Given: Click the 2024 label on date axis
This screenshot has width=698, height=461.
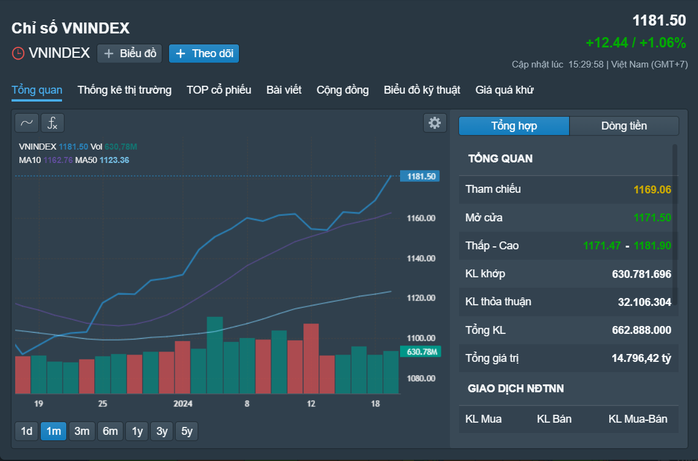Looking at the screenshot, I should click(183, 404).
